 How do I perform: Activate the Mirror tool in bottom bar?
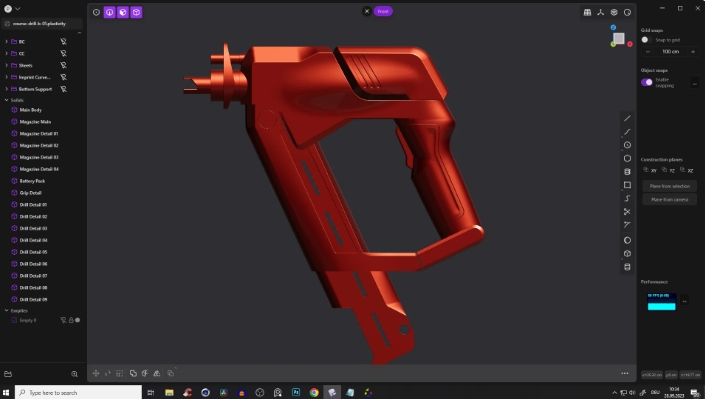(x=157, y=373)
